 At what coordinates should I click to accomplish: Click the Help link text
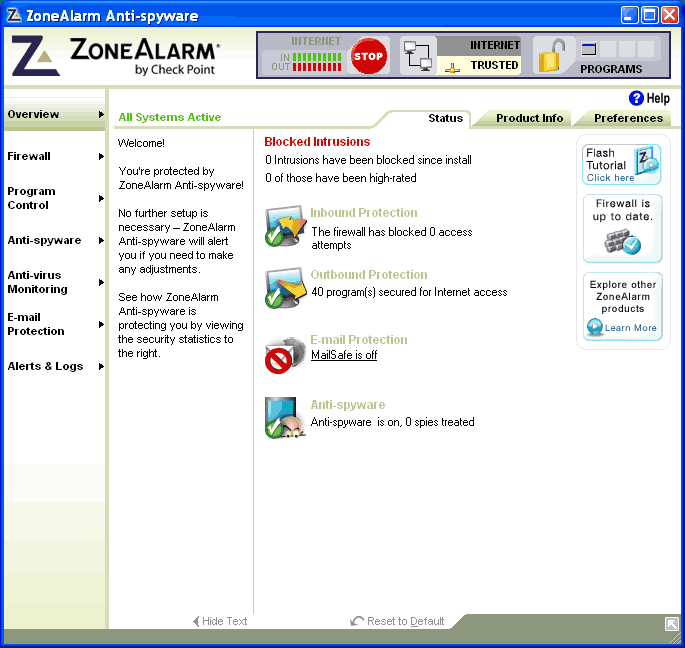click(657, 98)
